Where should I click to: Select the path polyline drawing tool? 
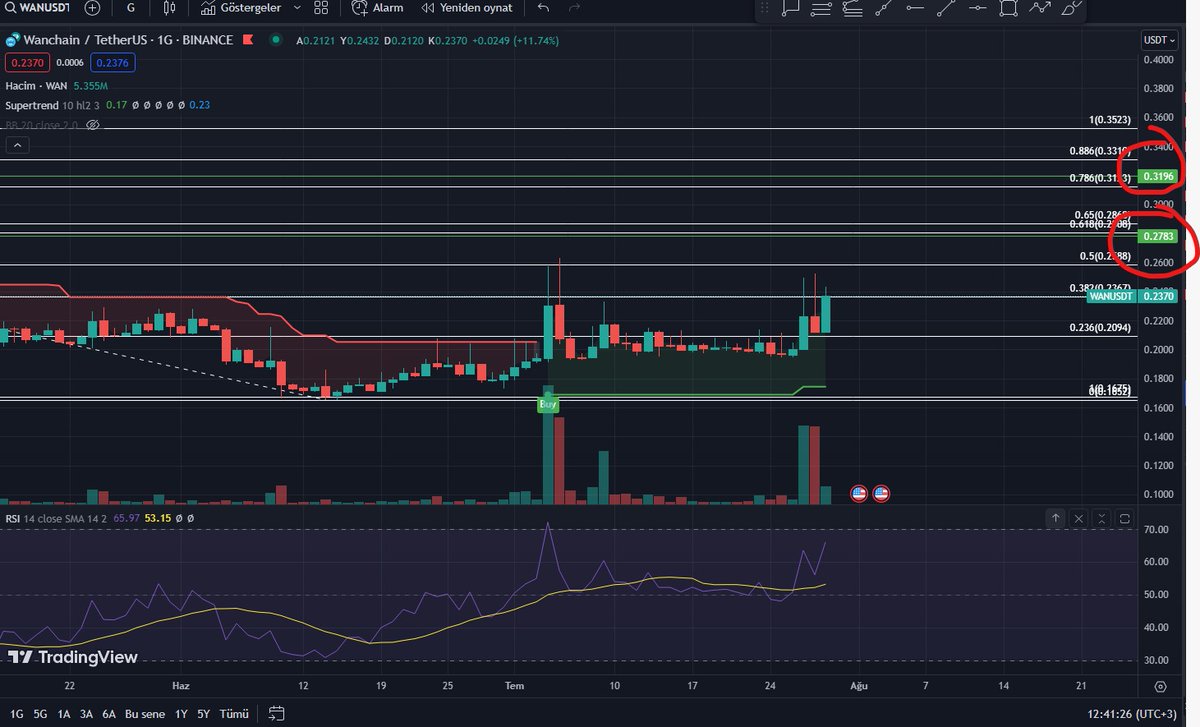pyautogui.click(x=1040, y=8)
